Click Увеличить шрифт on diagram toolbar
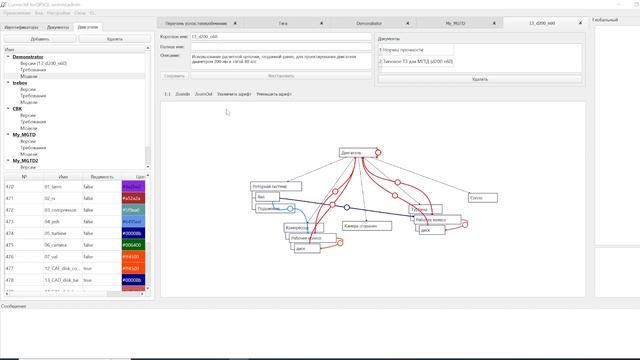 click(234, 94)
